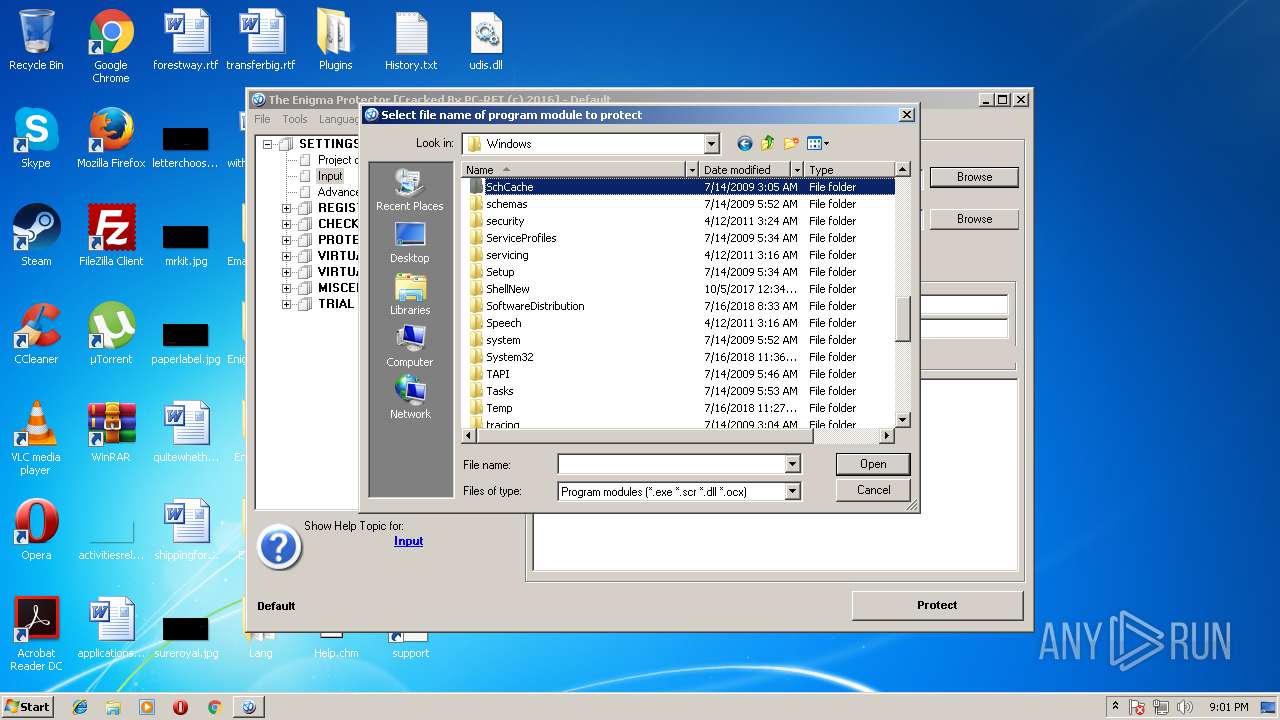The width and height of the screenshot is (1280, 720).
Task: Open Computer in places bar
Action: tap(410, 346)
